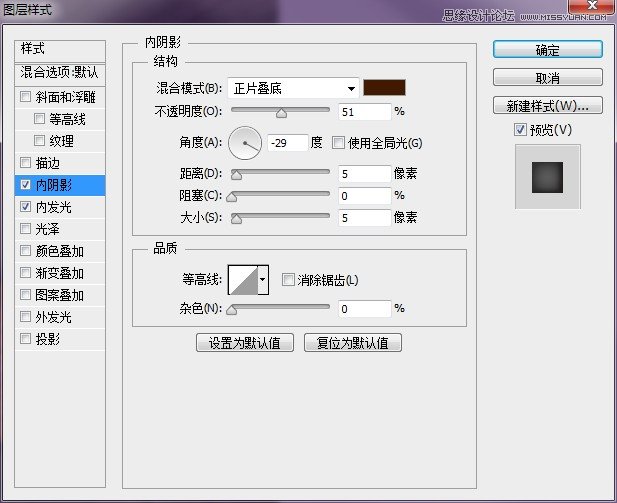Close the 图层样式 dialog
This screenshot has height=503, width=617.
click(x=591, y=6)
